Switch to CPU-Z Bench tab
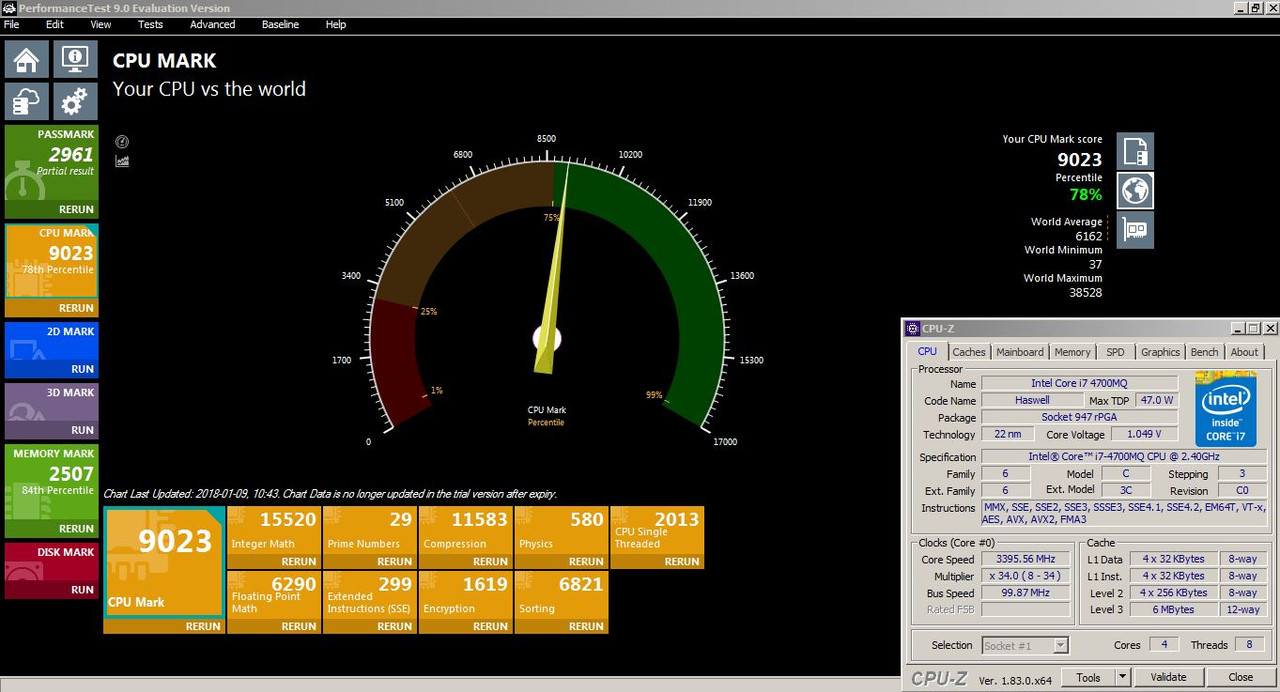Viewport: 1280px width, 692px height. coord(1205,352)
